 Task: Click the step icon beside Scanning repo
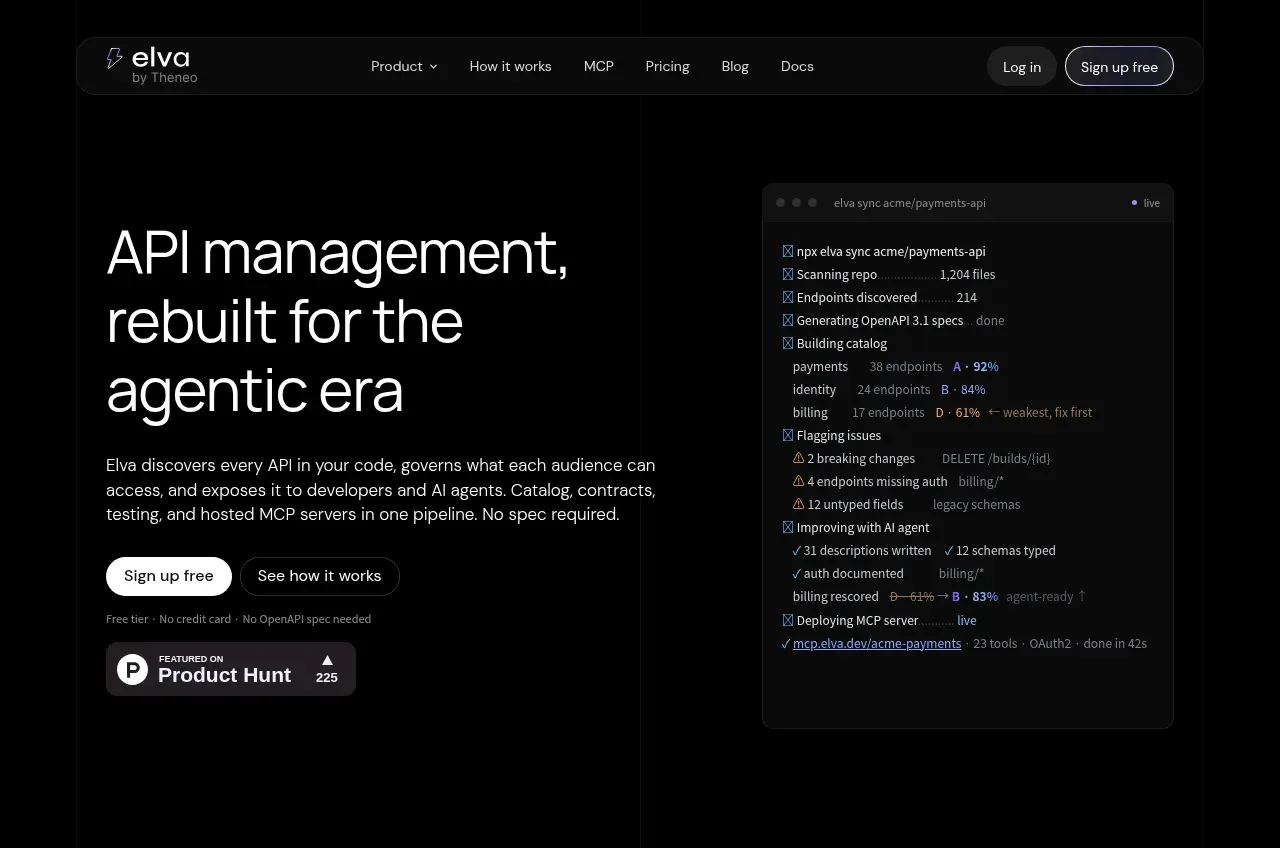pyautogui.click(x=788, y=274)
